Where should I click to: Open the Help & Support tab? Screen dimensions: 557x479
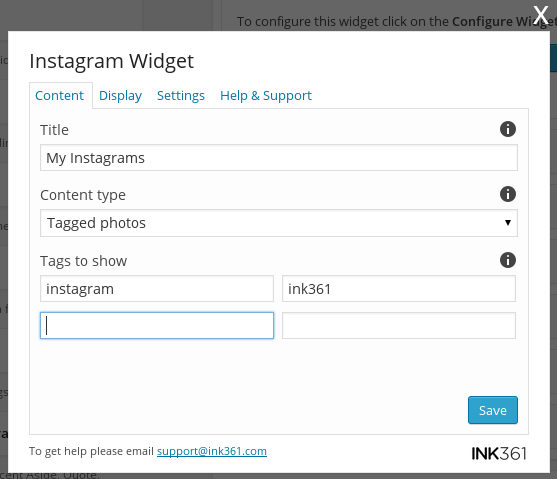click(266, 95)
